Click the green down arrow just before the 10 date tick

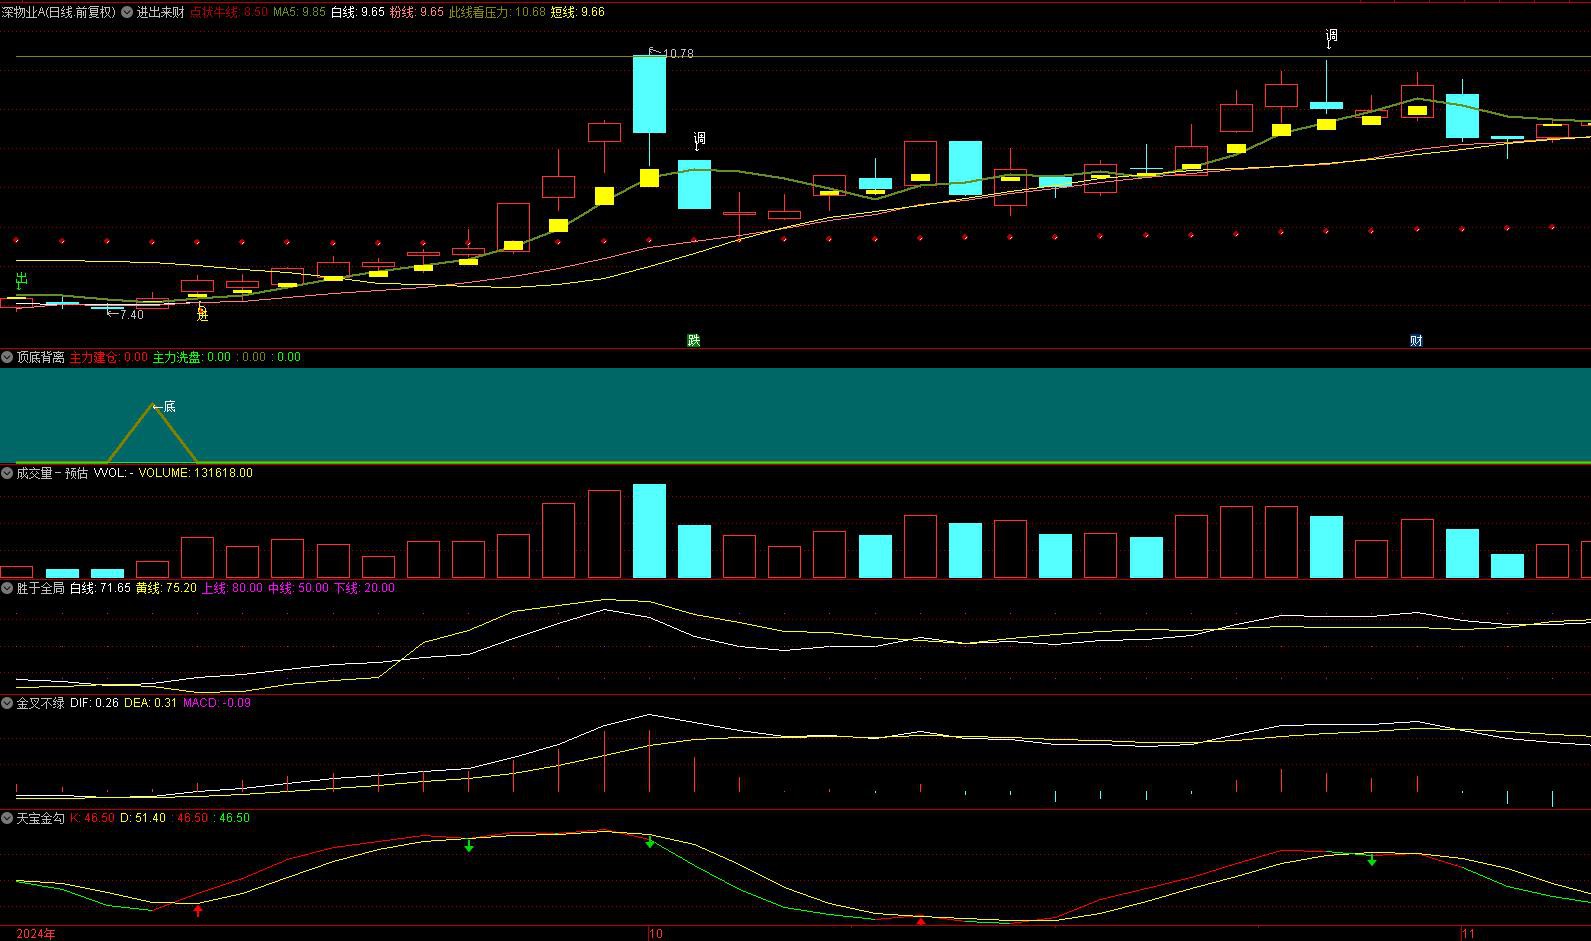[x=650, y=843]
